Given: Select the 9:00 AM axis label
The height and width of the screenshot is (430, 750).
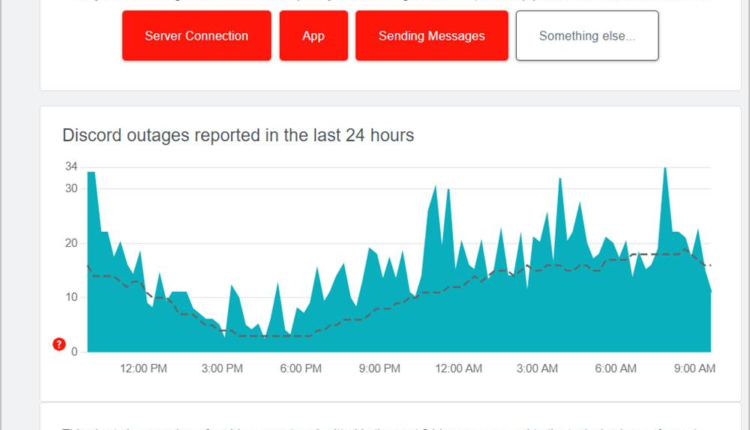Looking at the screenshot, I should click(695, 369).
